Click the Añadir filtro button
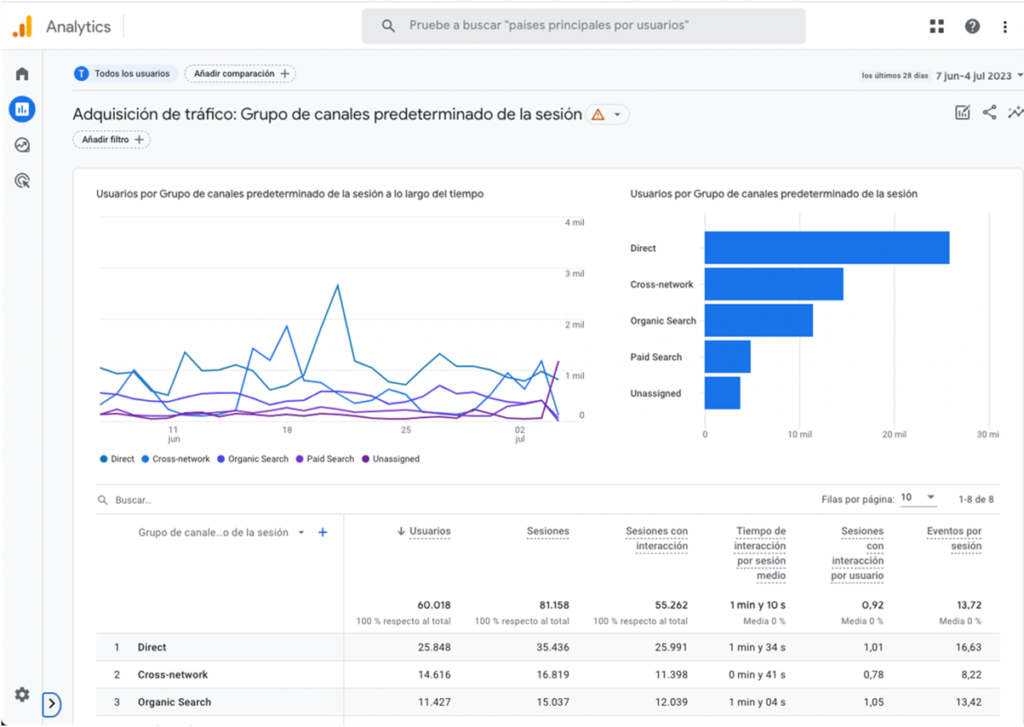This screenshot has width=1024, height=727. [x=111, y=140]
